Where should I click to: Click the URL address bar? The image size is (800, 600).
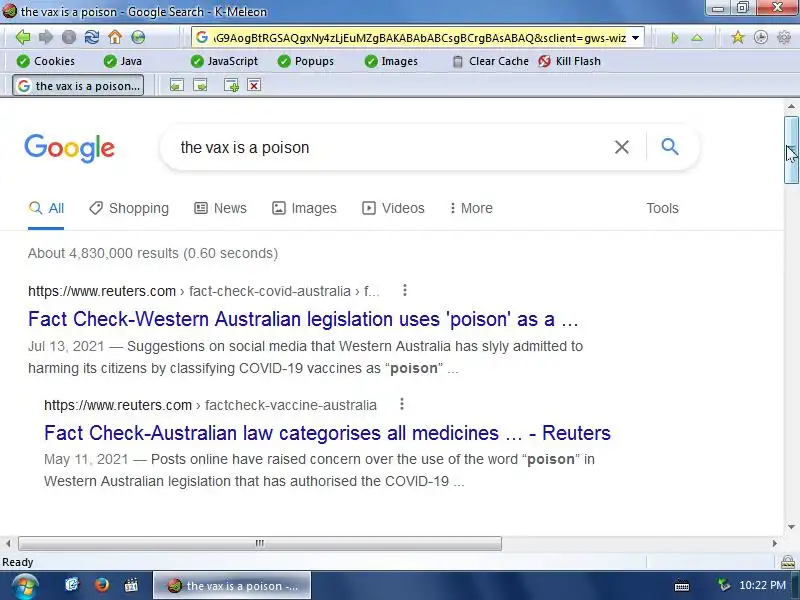[x=418, y=38]
